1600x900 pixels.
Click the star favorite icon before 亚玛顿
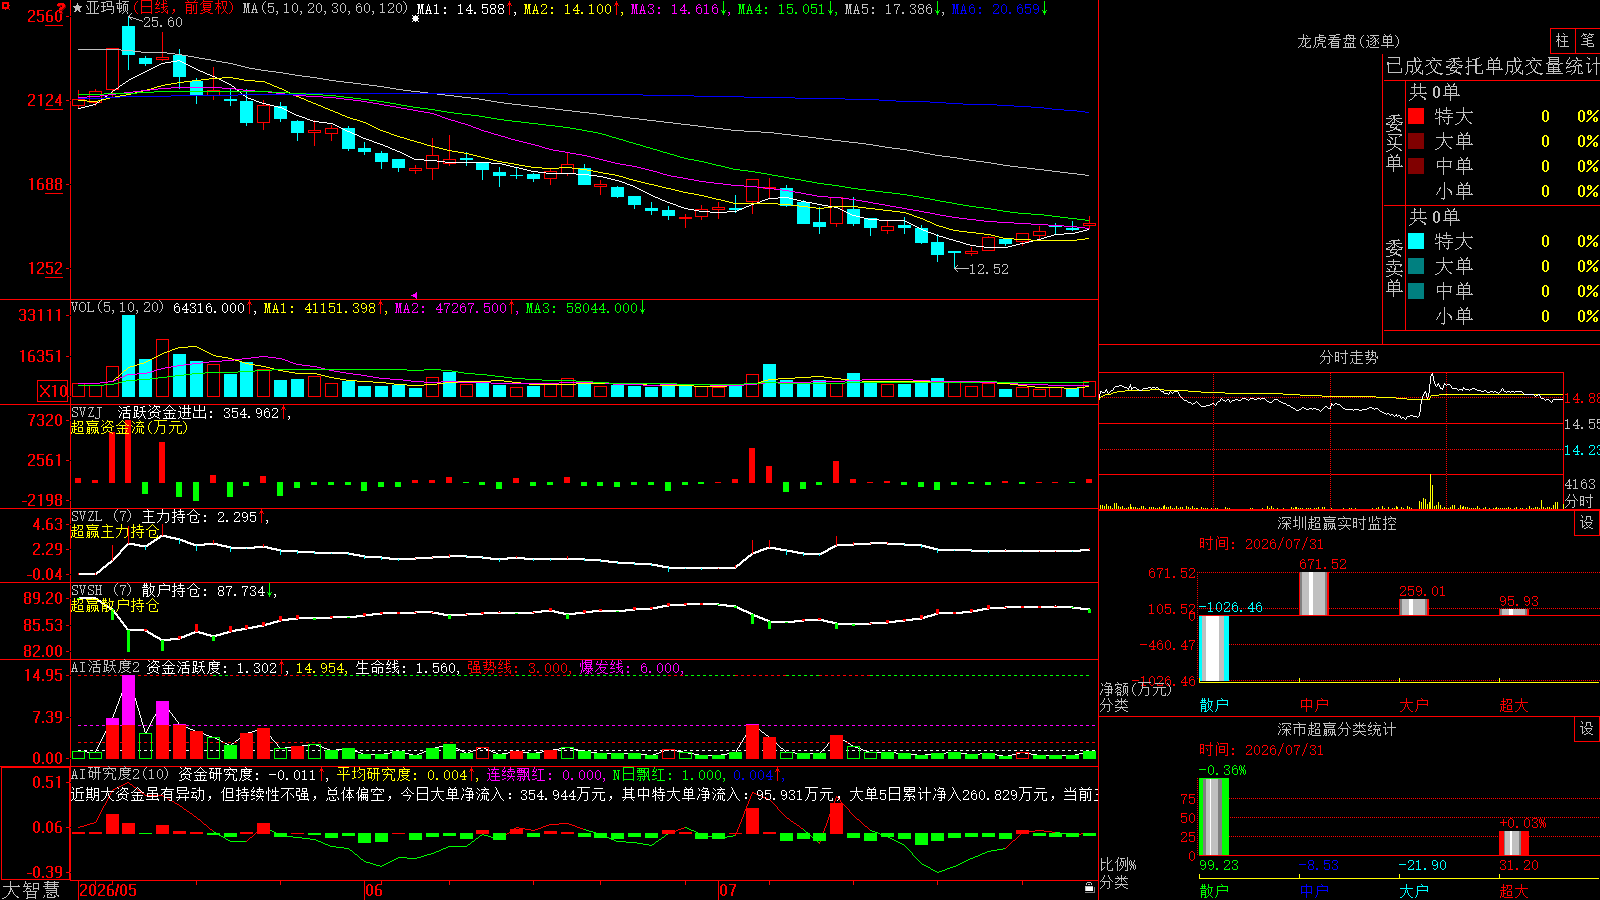(78, 8)
